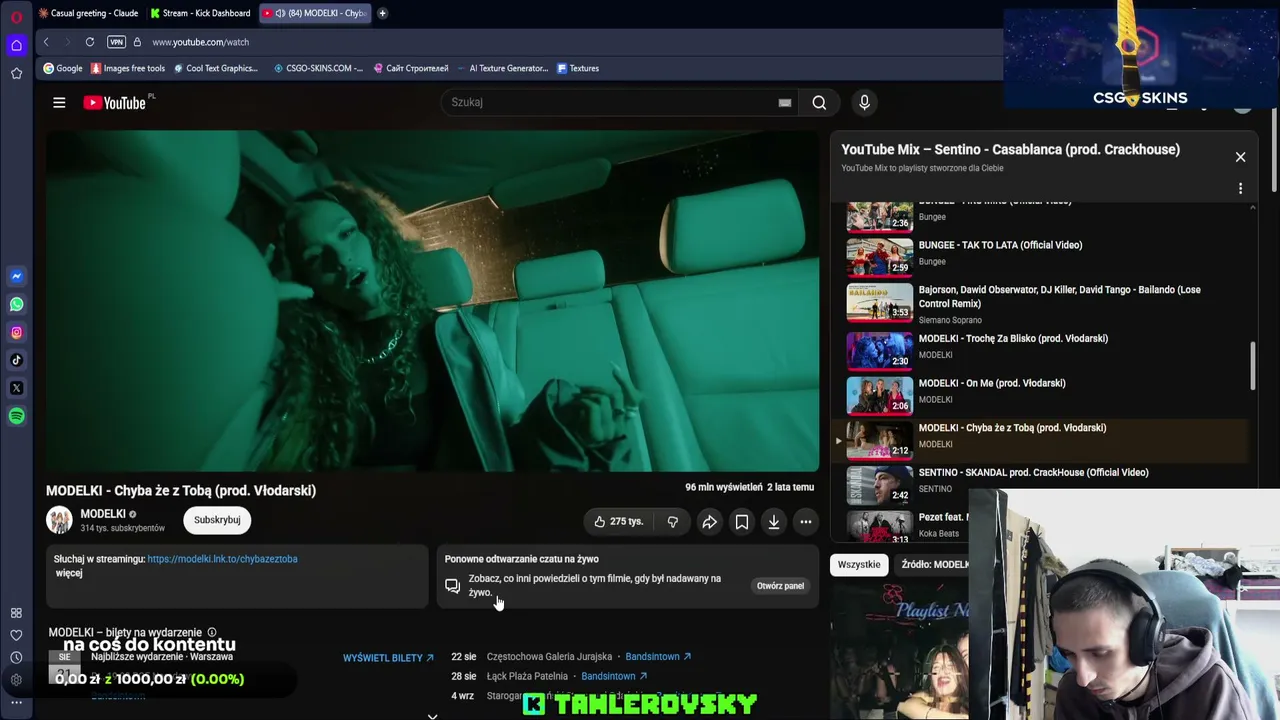Open Spotify in the Opera sidebar
Viewport: 1280px width, 720px height.
[16, 416]
